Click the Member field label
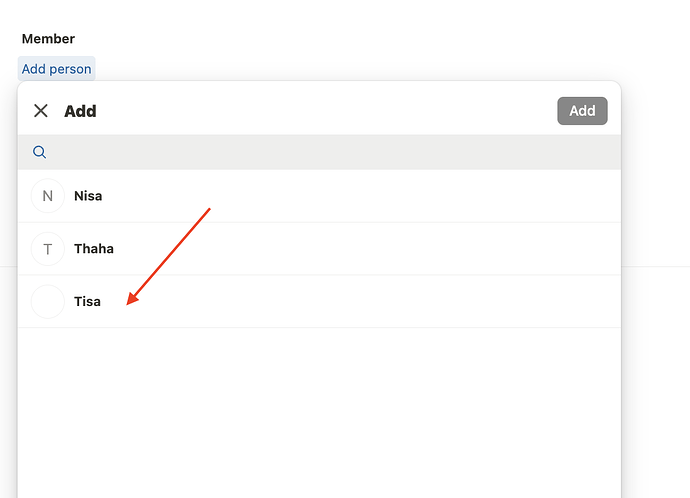Image resolution: width=690 pixels, height=498 pixels. pos(48,39)
